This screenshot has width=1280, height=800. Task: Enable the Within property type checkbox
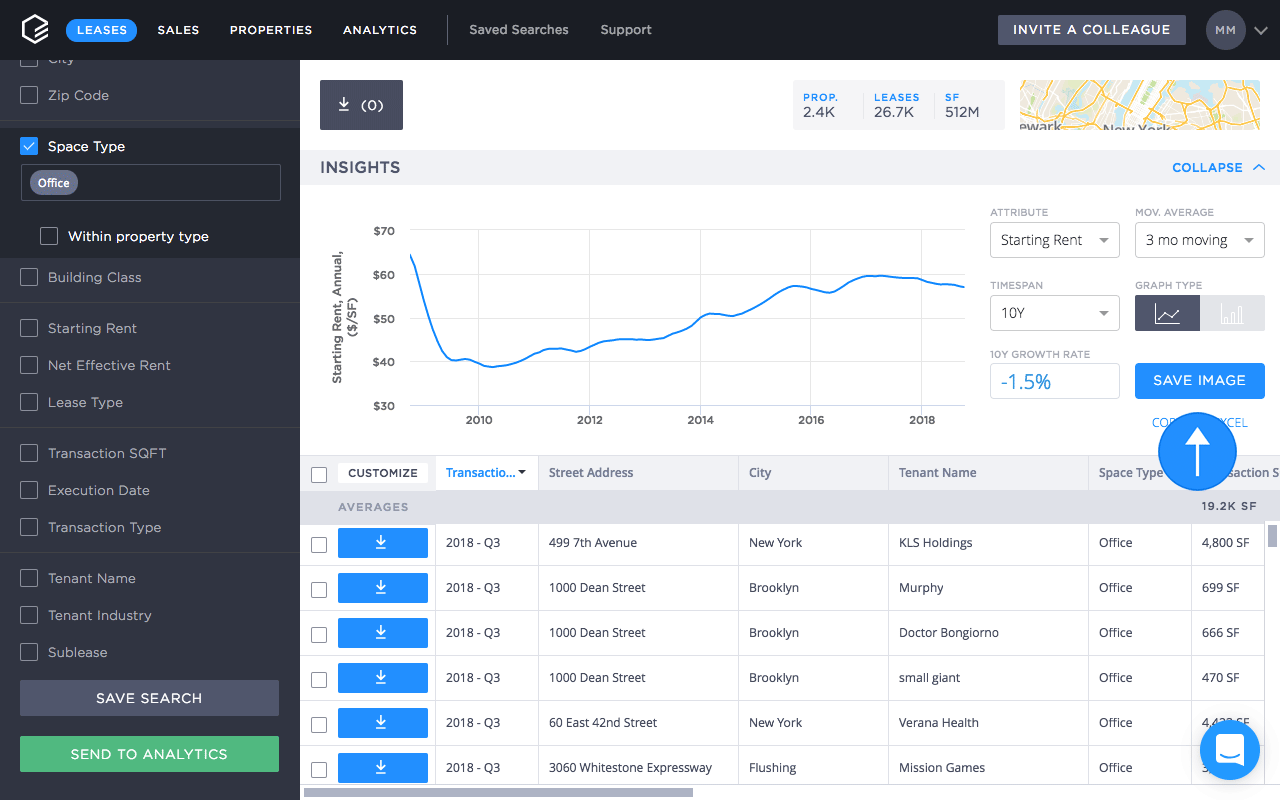click(x=49, y=236)
